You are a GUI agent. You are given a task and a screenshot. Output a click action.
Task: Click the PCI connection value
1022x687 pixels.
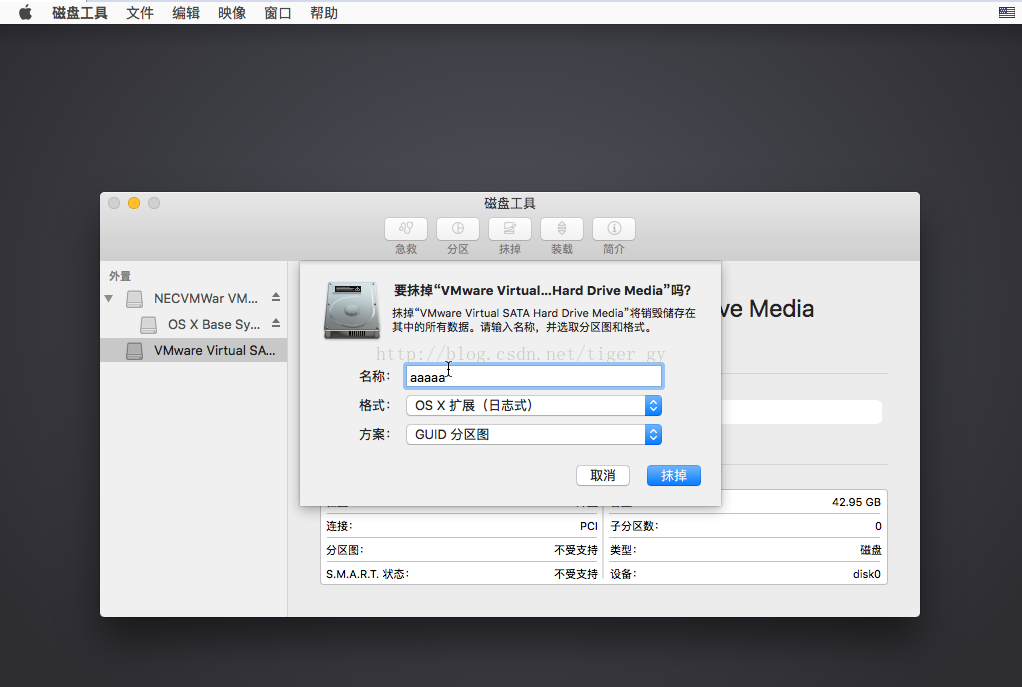(589, 526)
